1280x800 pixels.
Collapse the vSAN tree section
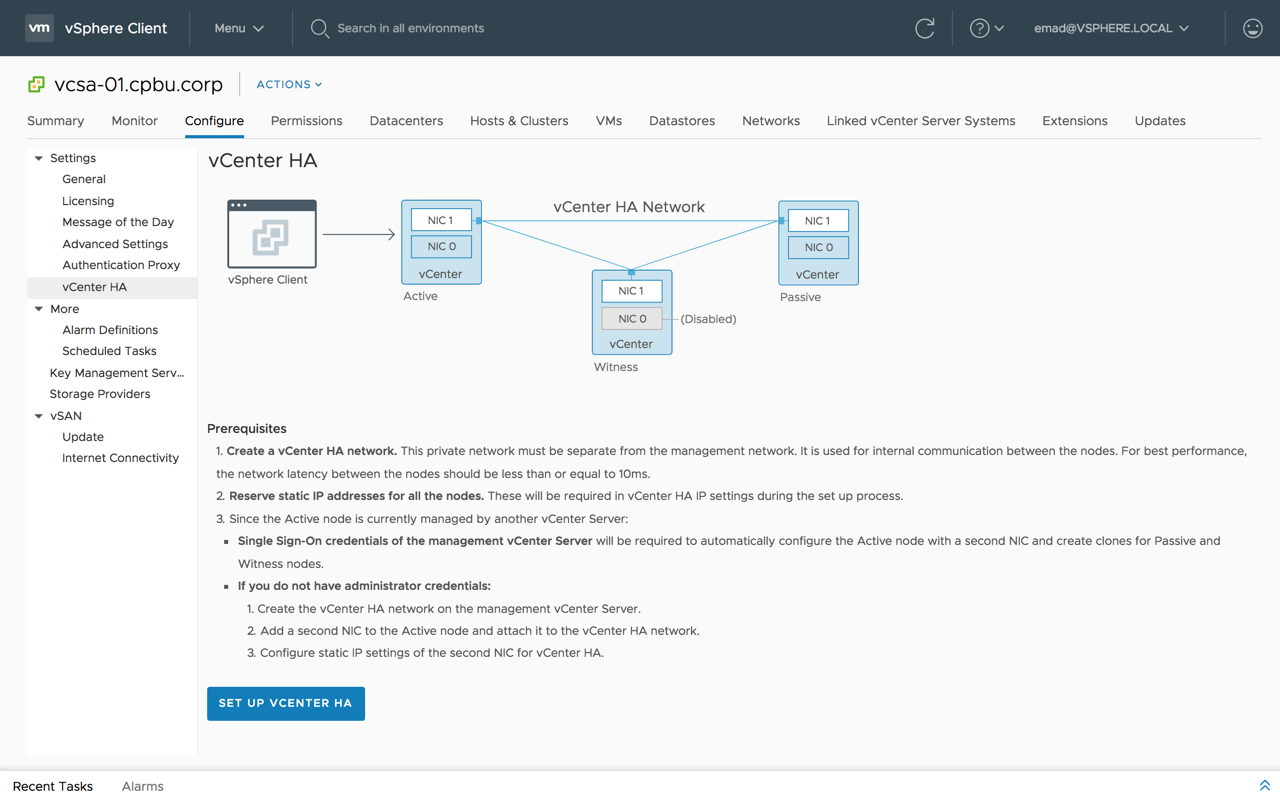click(x=39, y=416)
